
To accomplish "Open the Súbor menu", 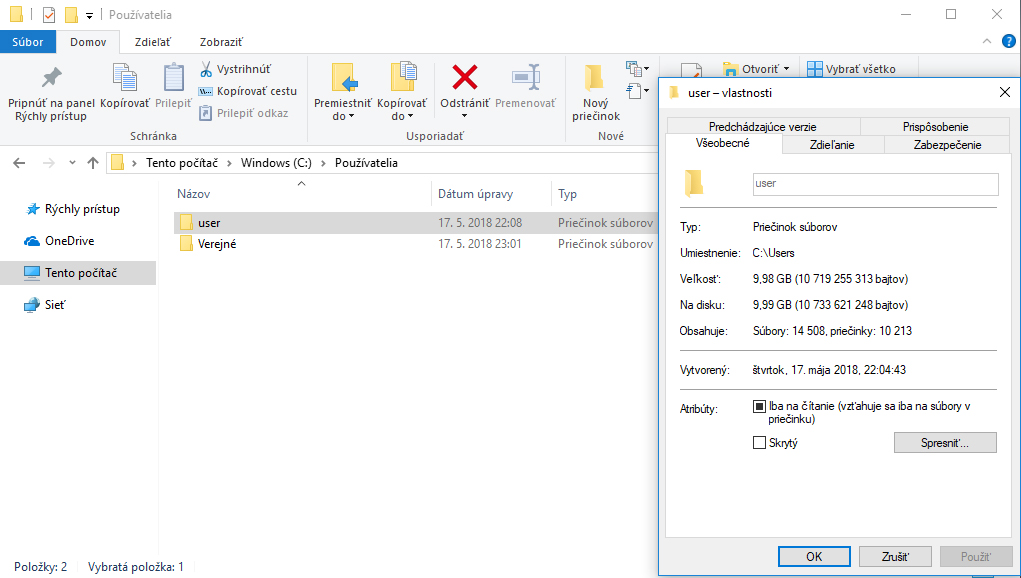I will (27, 42).
